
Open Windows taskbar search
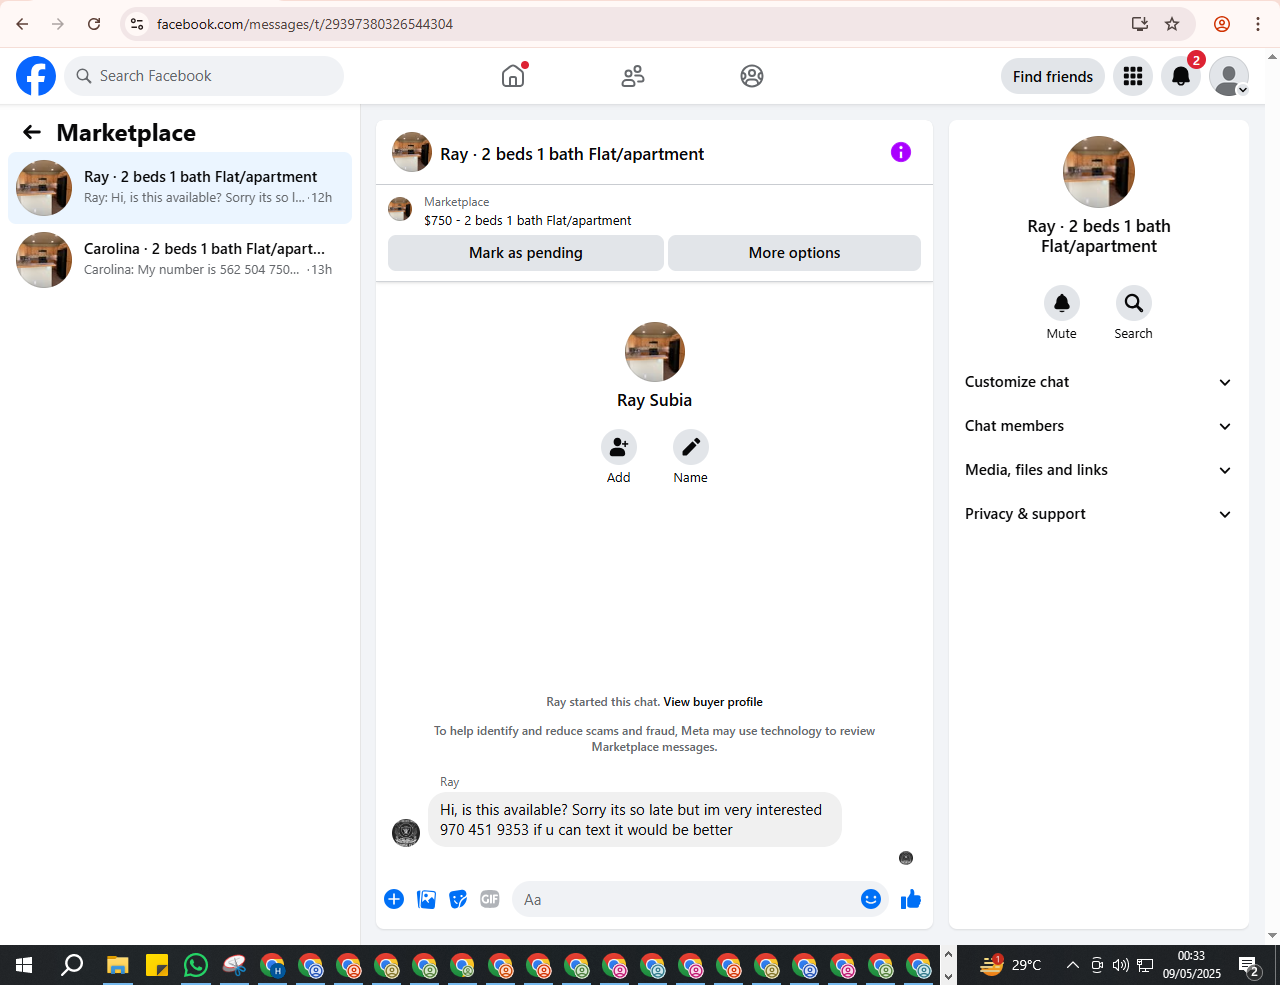72,965
